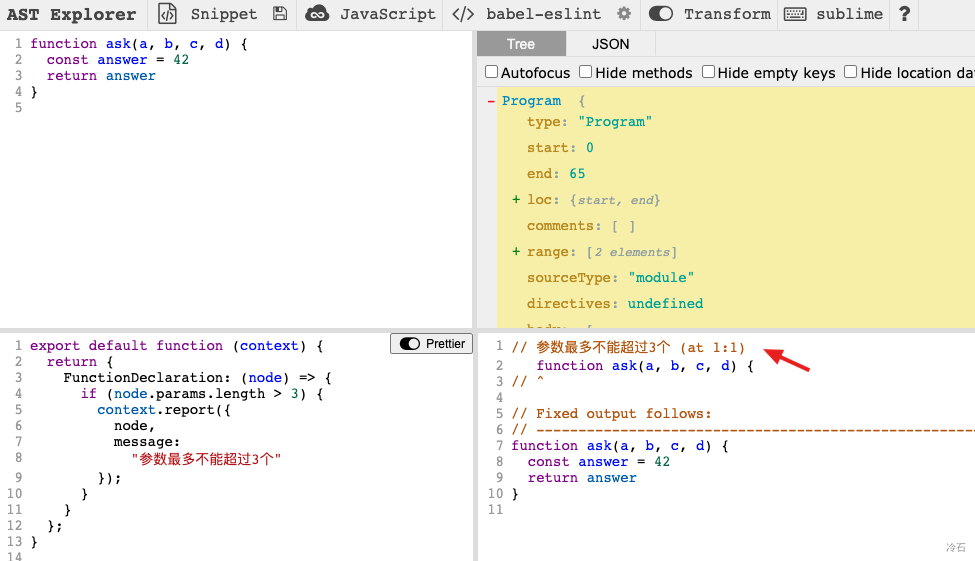Toggle the Transform switch
Screen dimensions: 975x561
point(661,14)
